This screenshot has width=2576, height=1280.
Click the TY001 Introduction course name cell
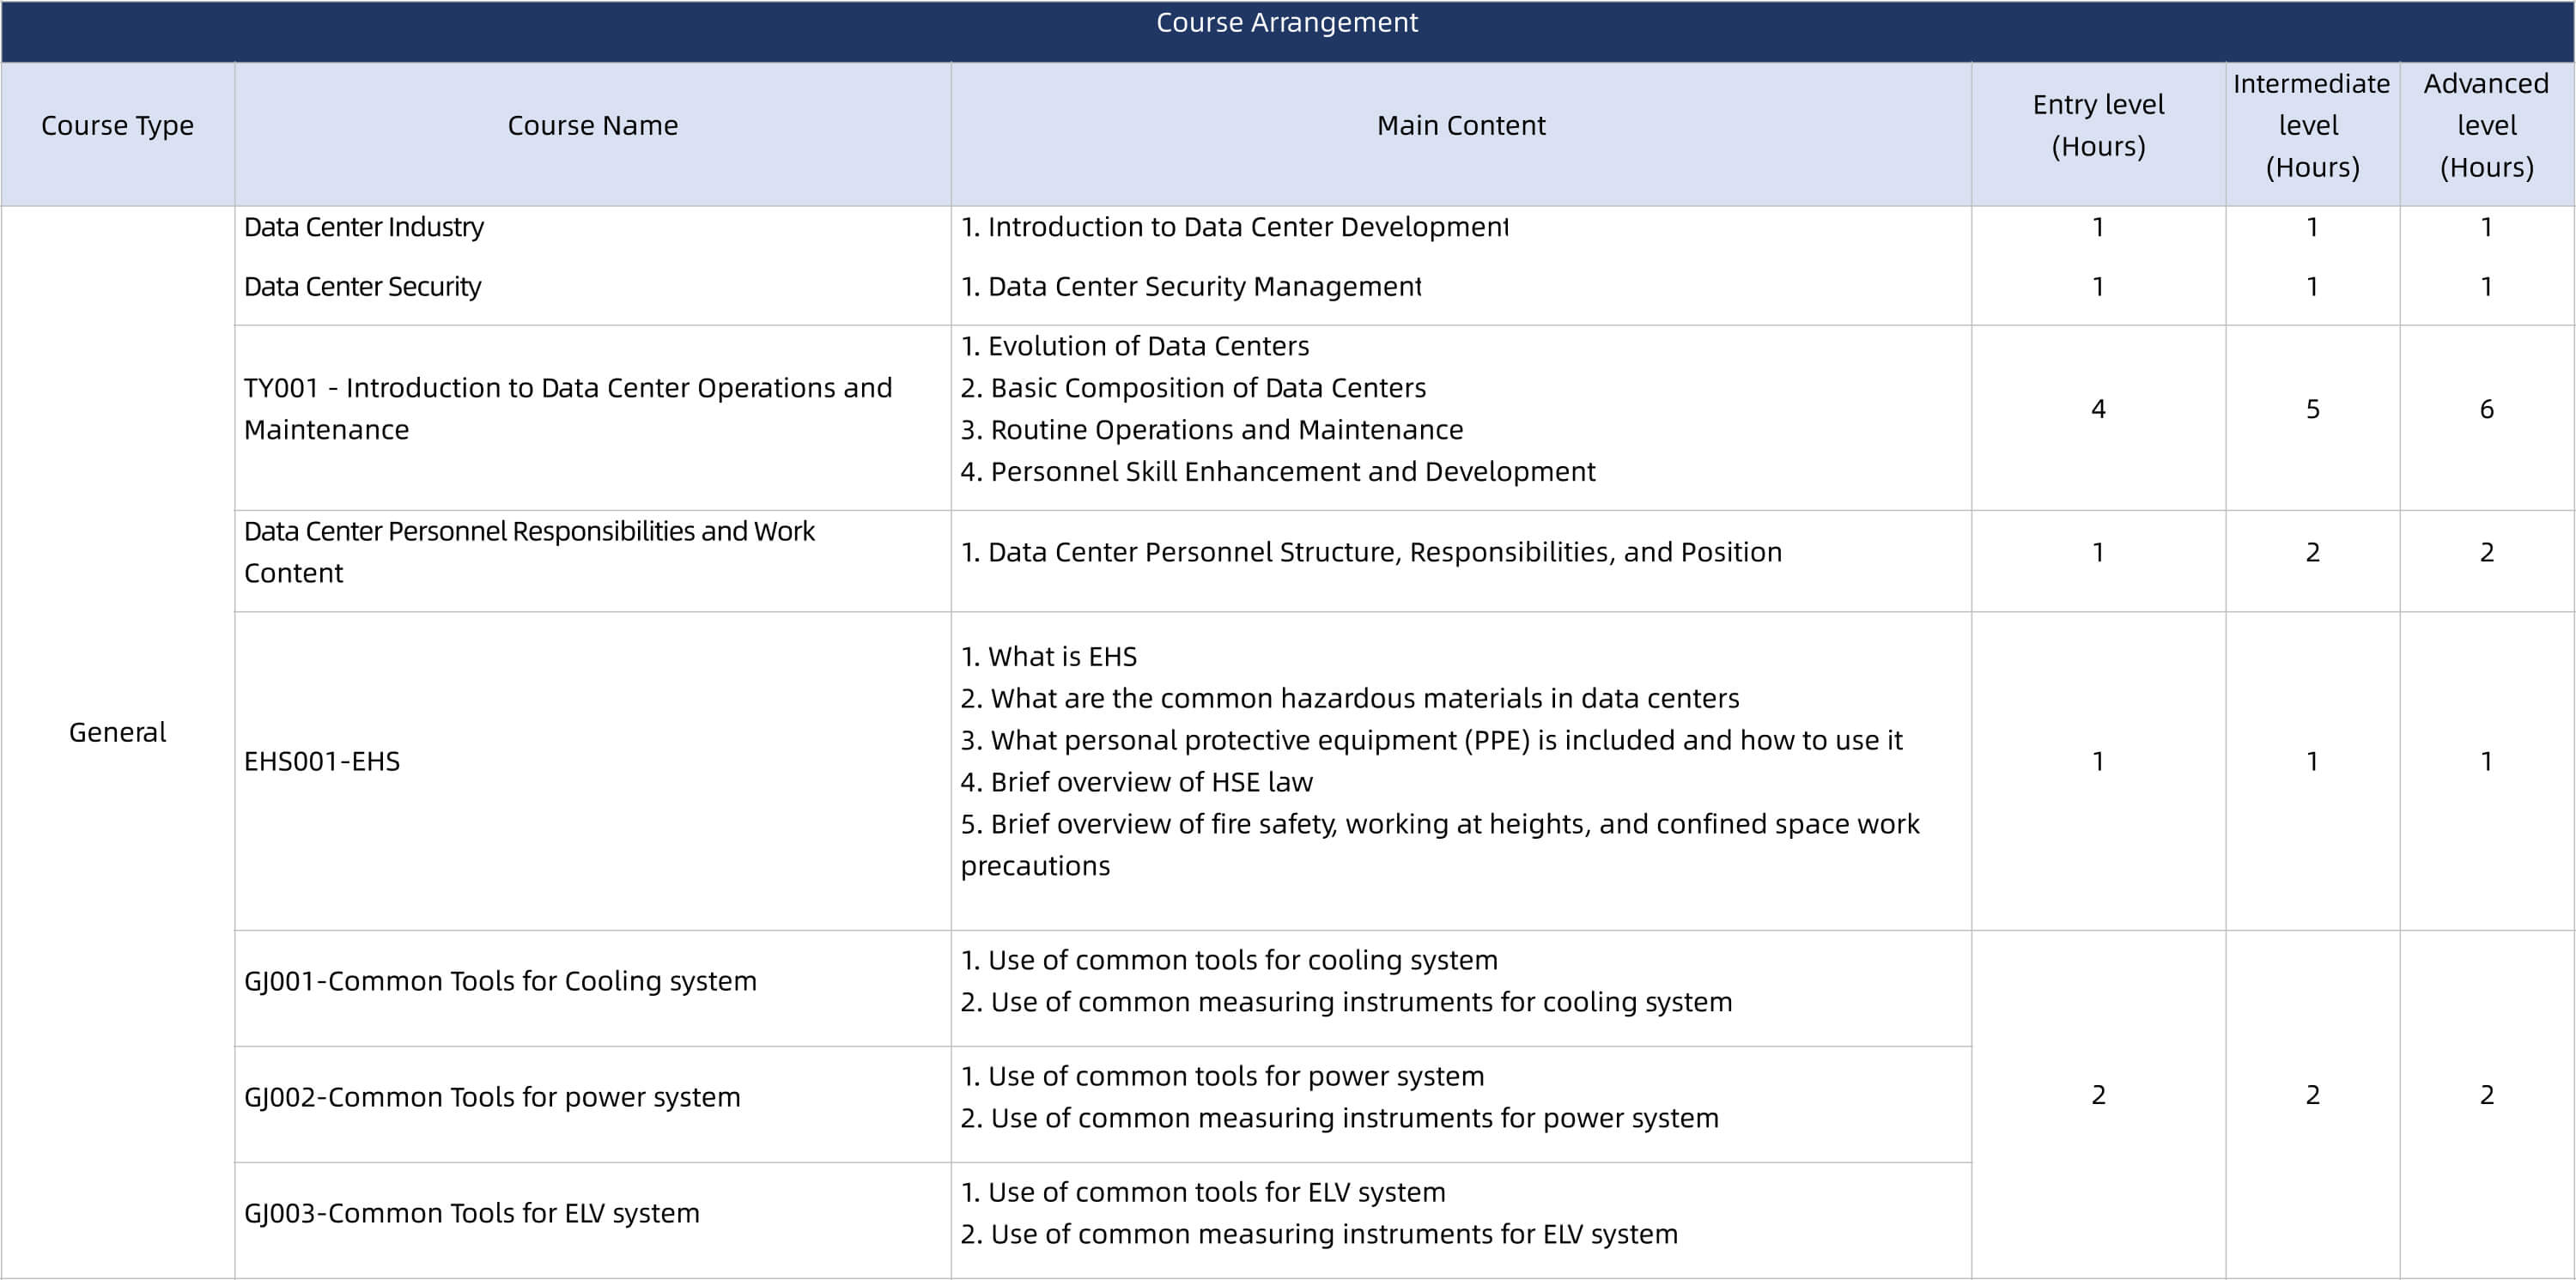(x=567, y=409)
